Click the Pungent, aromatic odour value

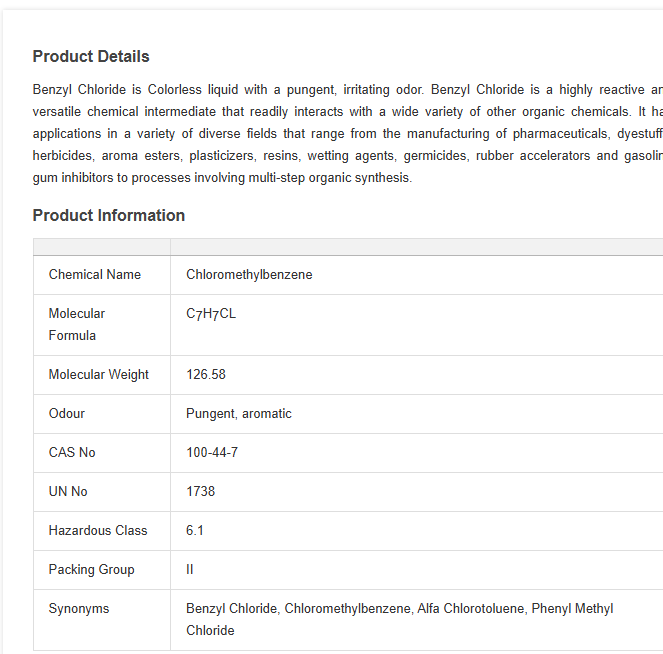pyautogui.click(x=239, y=414)
